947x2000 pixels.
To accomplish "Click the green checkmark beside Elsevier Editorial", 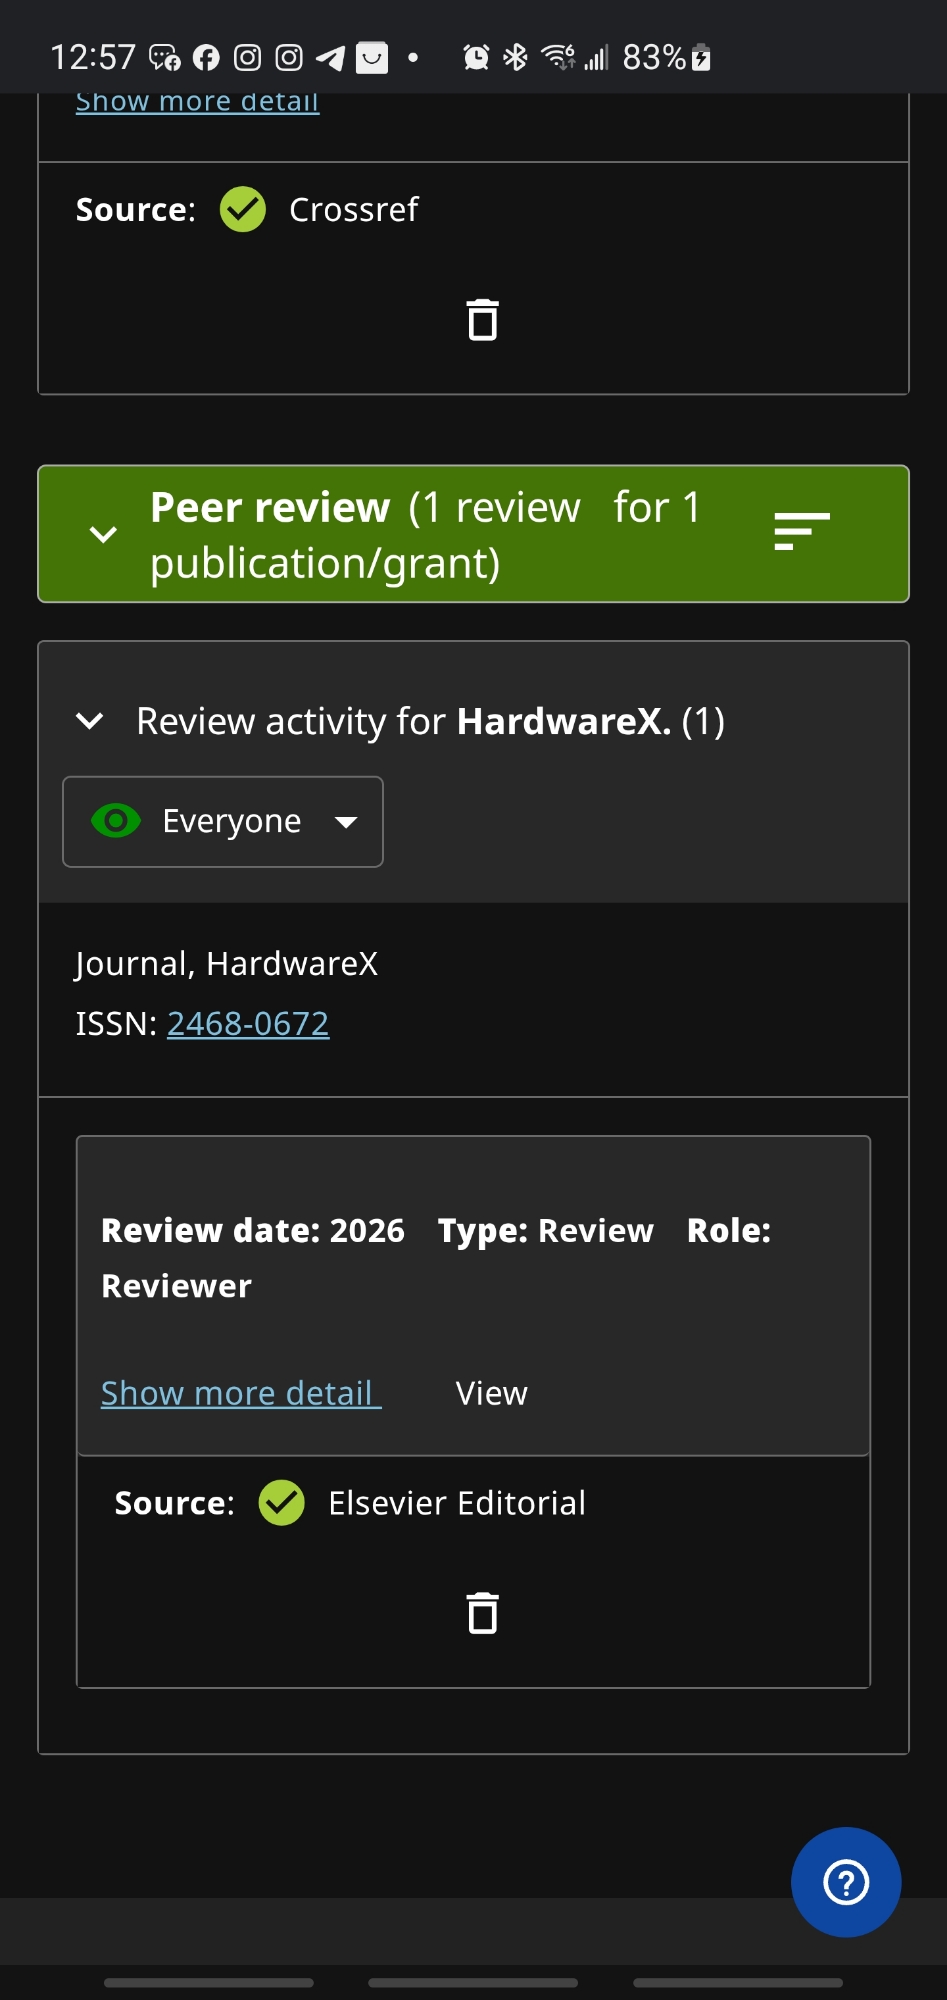I will tap(282, 1503).
